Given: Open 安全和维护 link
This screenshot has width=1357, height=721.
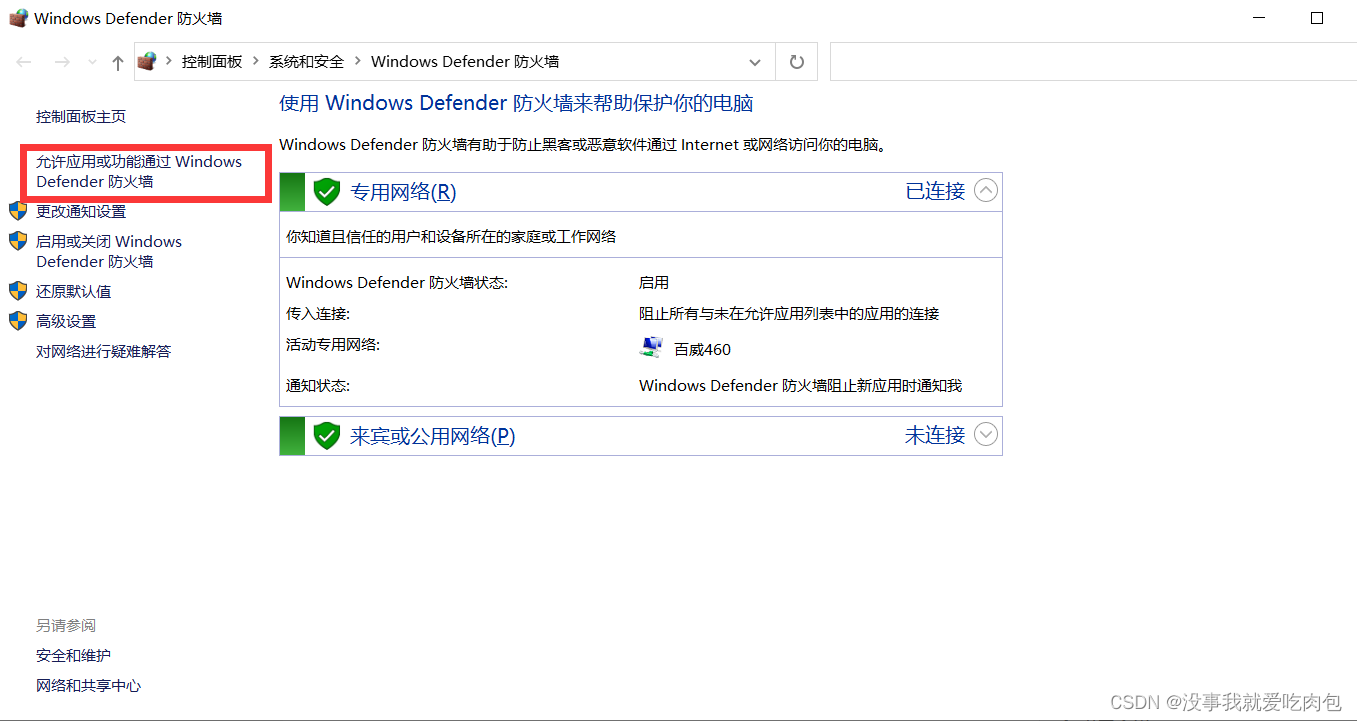Looking at the screenshot, I should click(x=74, y=655).
